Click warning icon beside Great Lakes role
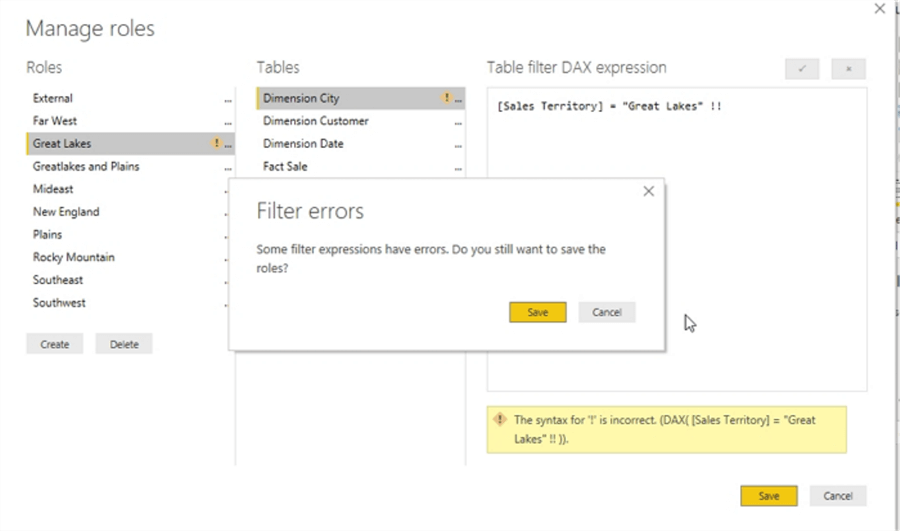900x531 pixels. [x=216, y=144]
